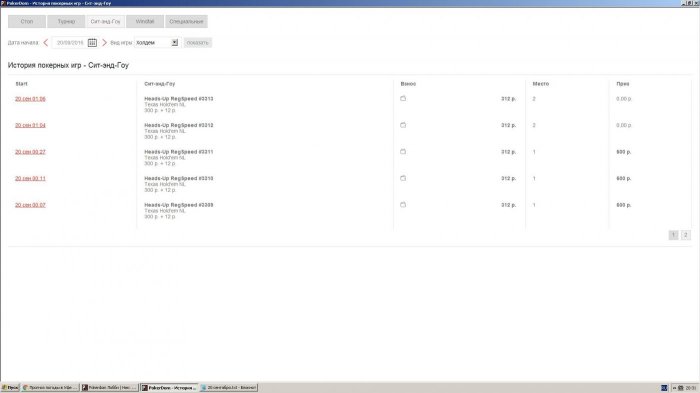Screen dimensions: 700x393
Task: Go to previous date with left arrow
Action: click(46, 42)
